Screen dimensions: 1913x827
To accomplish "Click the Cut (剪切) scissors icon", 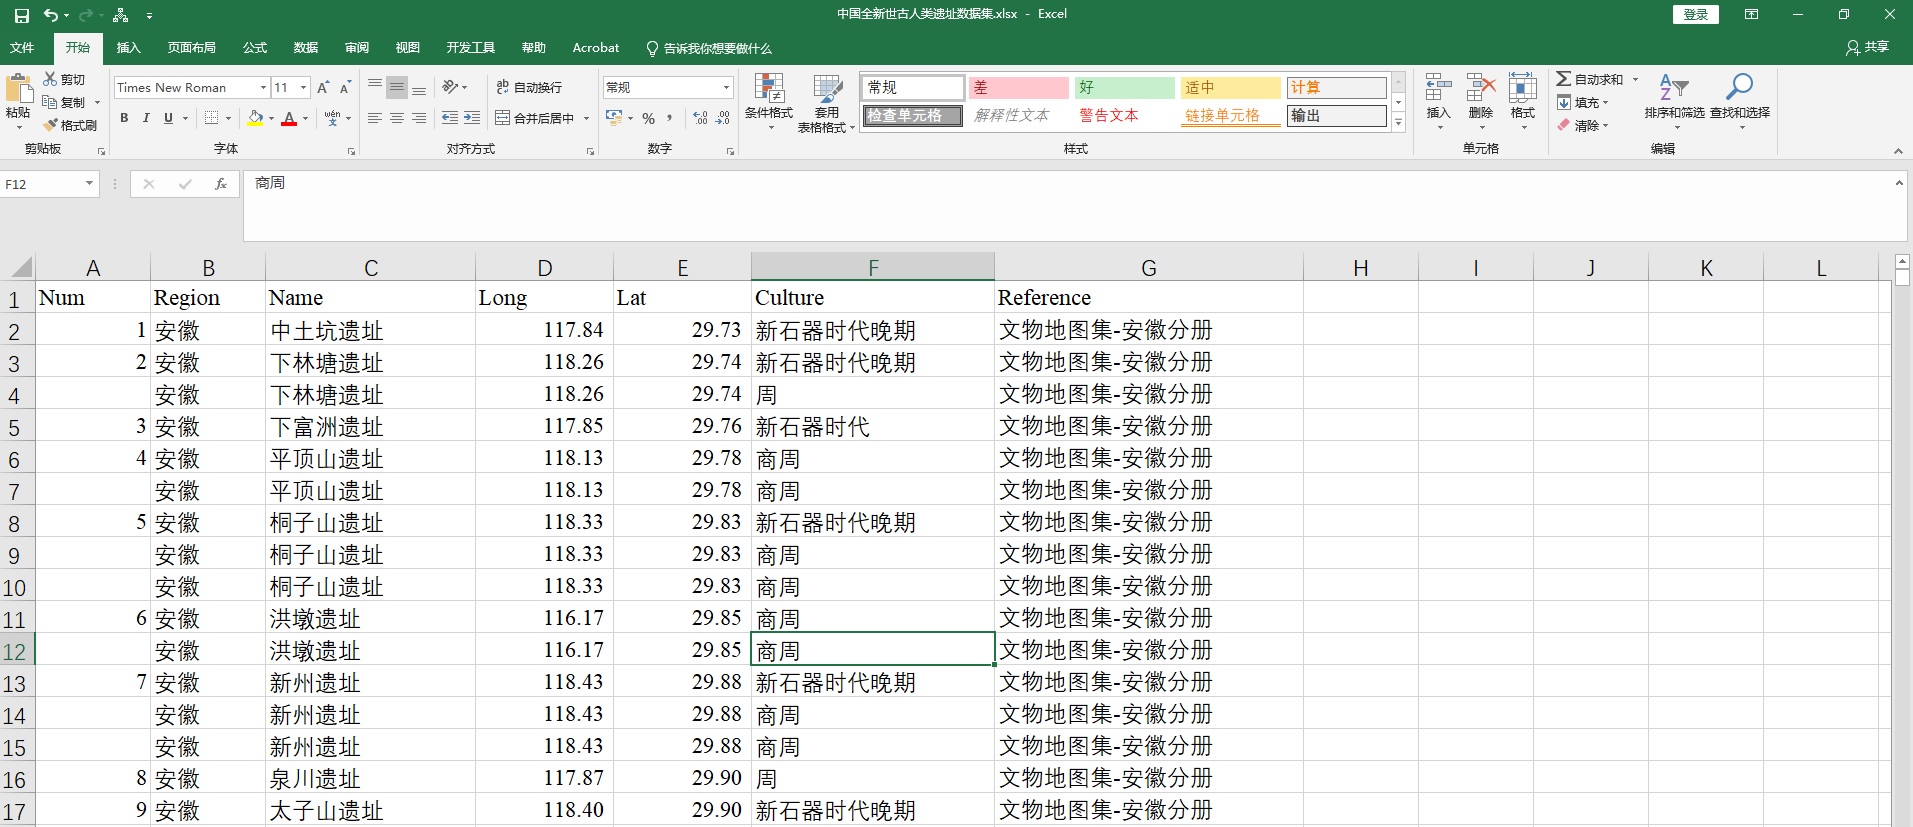I will 50,79.
